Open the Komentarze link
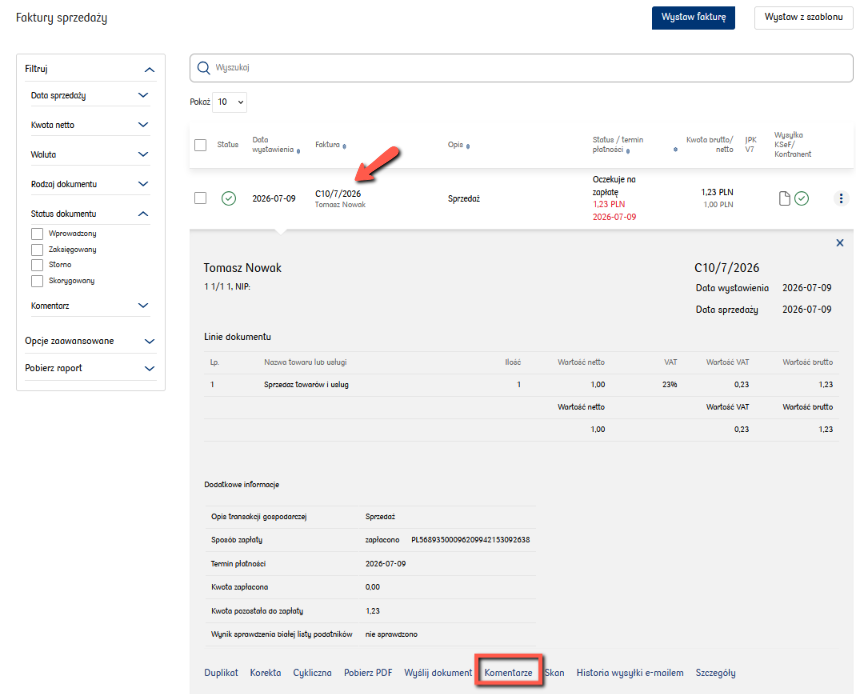Screen dimensions: 856x694 (508, 673)
